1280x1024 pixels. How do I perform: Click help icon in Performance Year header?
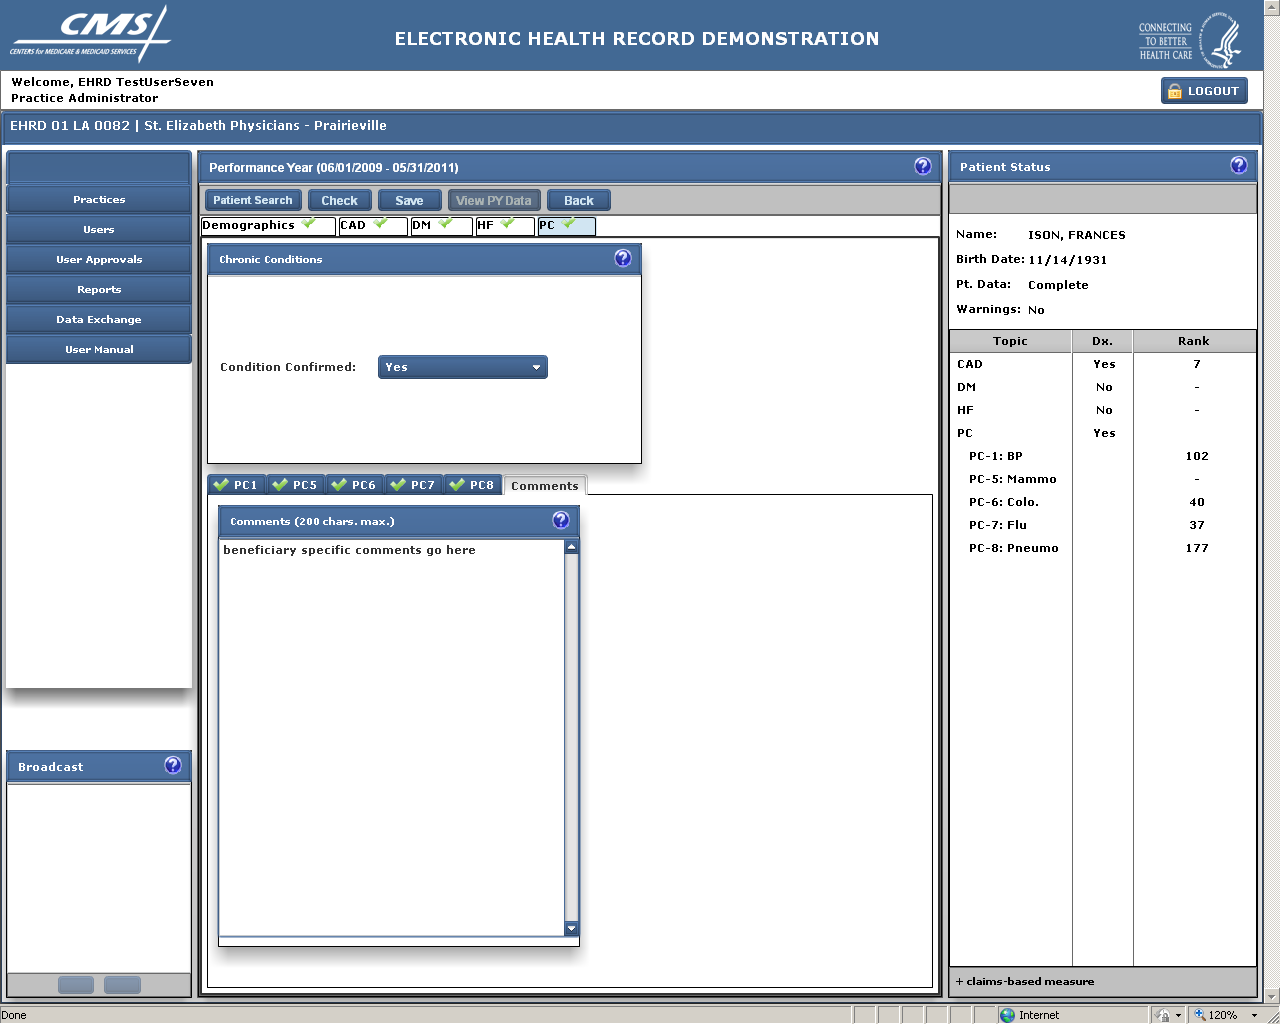922,166
